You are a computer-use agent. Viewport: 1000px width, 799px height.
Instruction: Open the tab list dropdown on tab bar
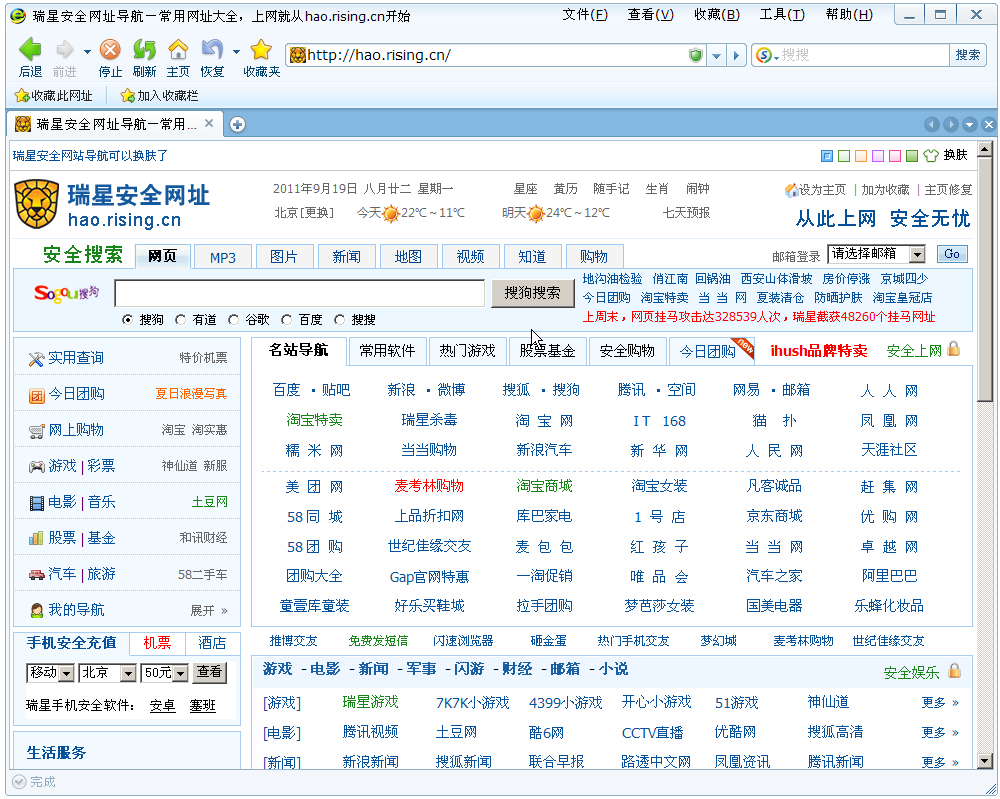click(969, 124)
